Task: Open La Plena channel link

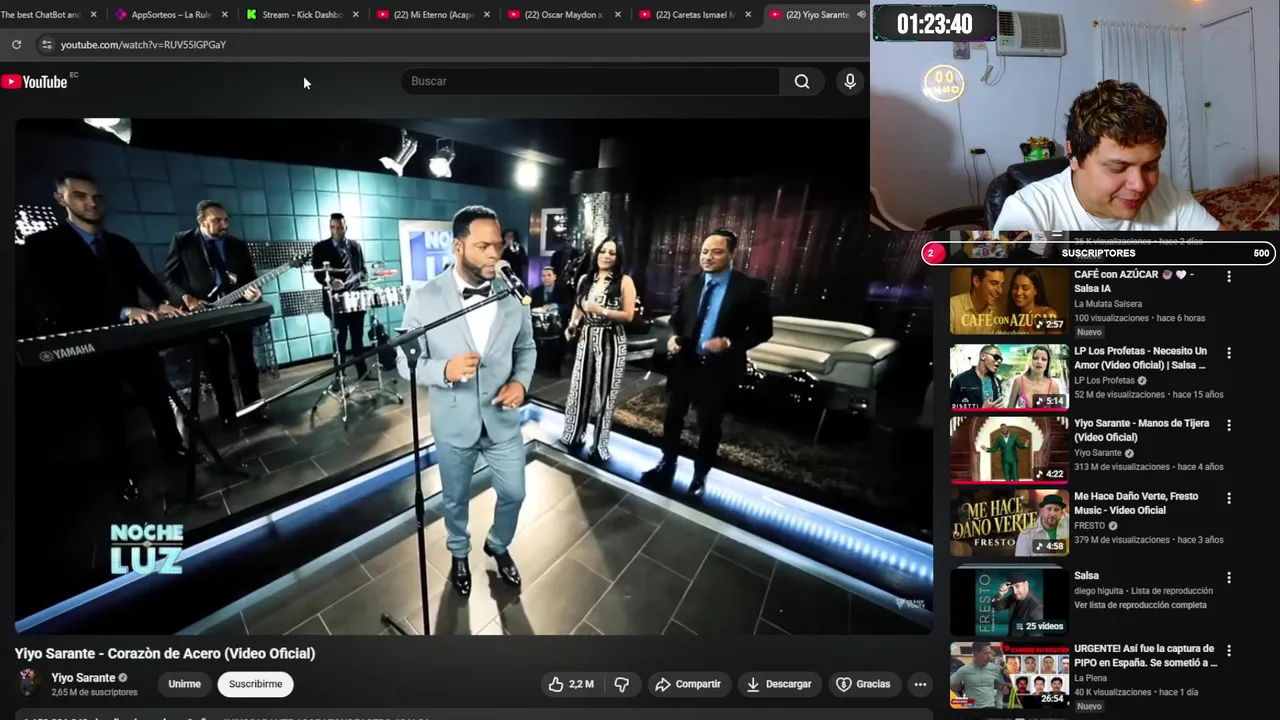Action: tap(1091, 678)
